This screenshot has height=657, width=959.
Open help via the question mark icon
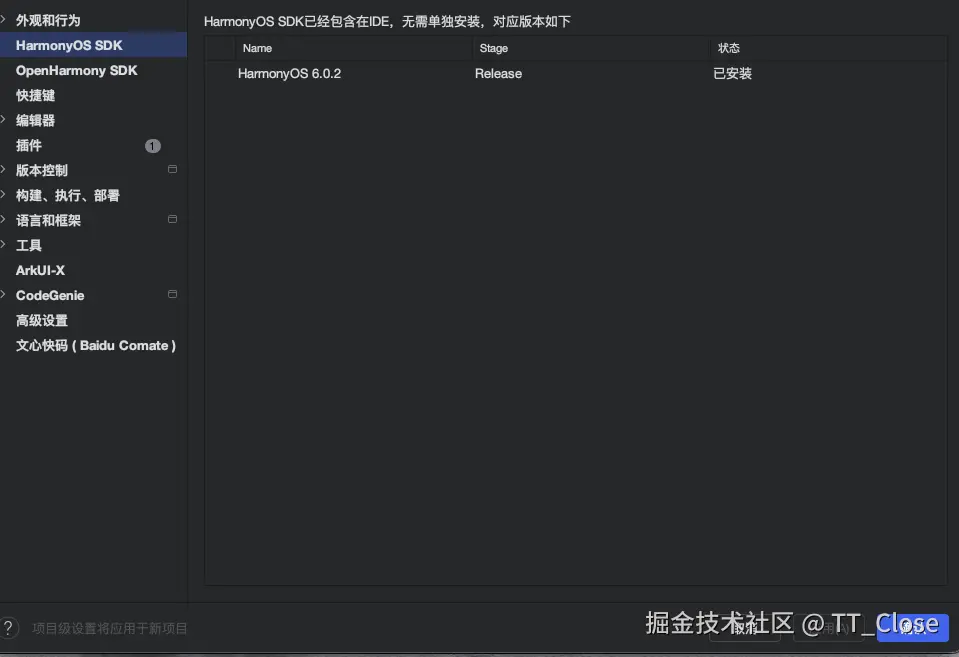9,628
